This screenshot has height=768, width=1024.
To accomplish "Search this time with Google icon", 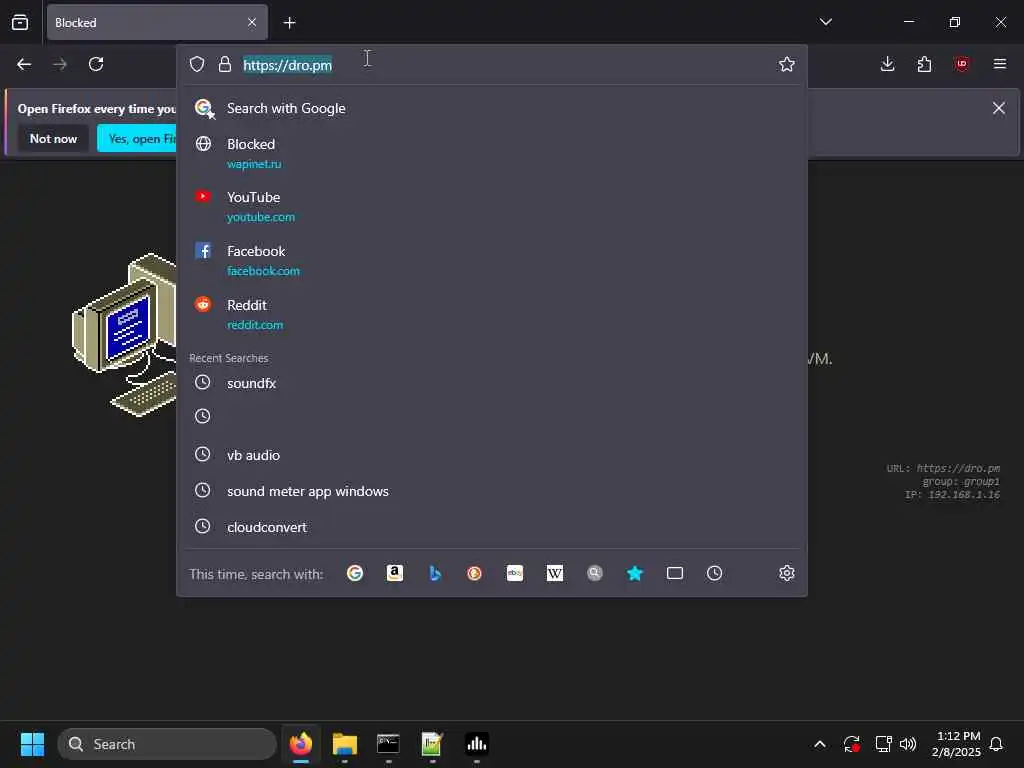I will (355, 573).
